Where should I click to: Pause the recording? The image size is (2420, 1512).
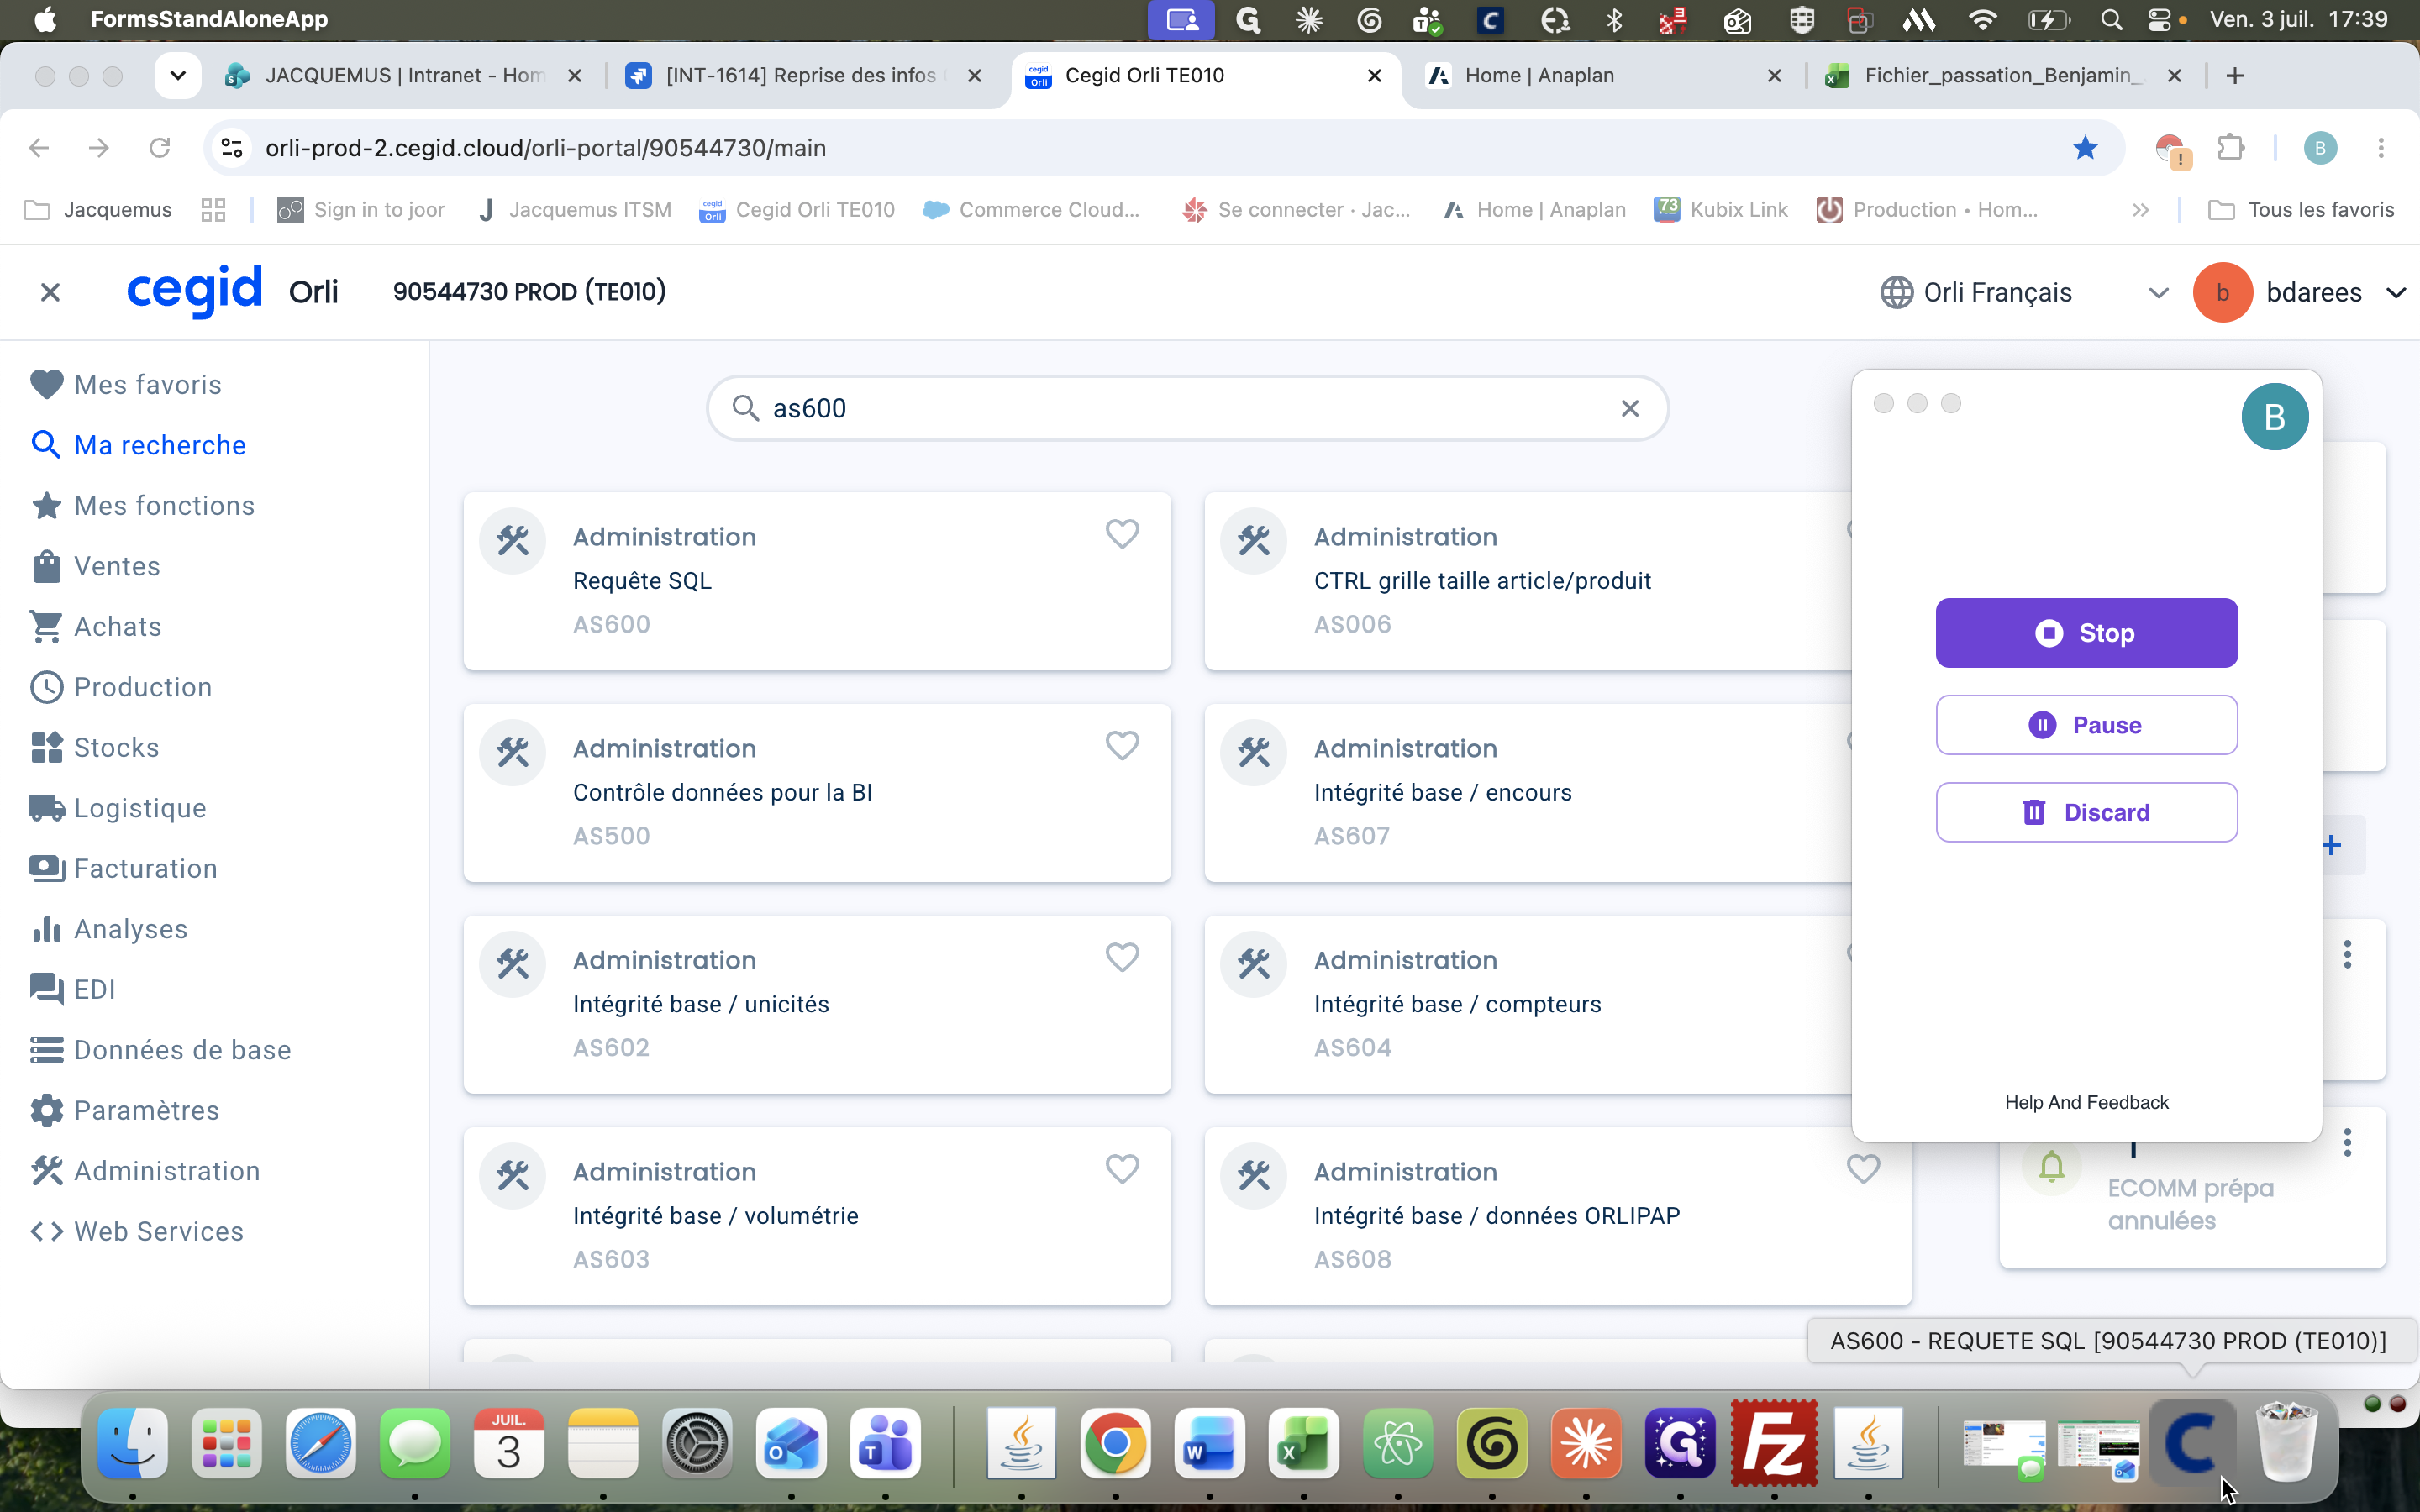2086,725
